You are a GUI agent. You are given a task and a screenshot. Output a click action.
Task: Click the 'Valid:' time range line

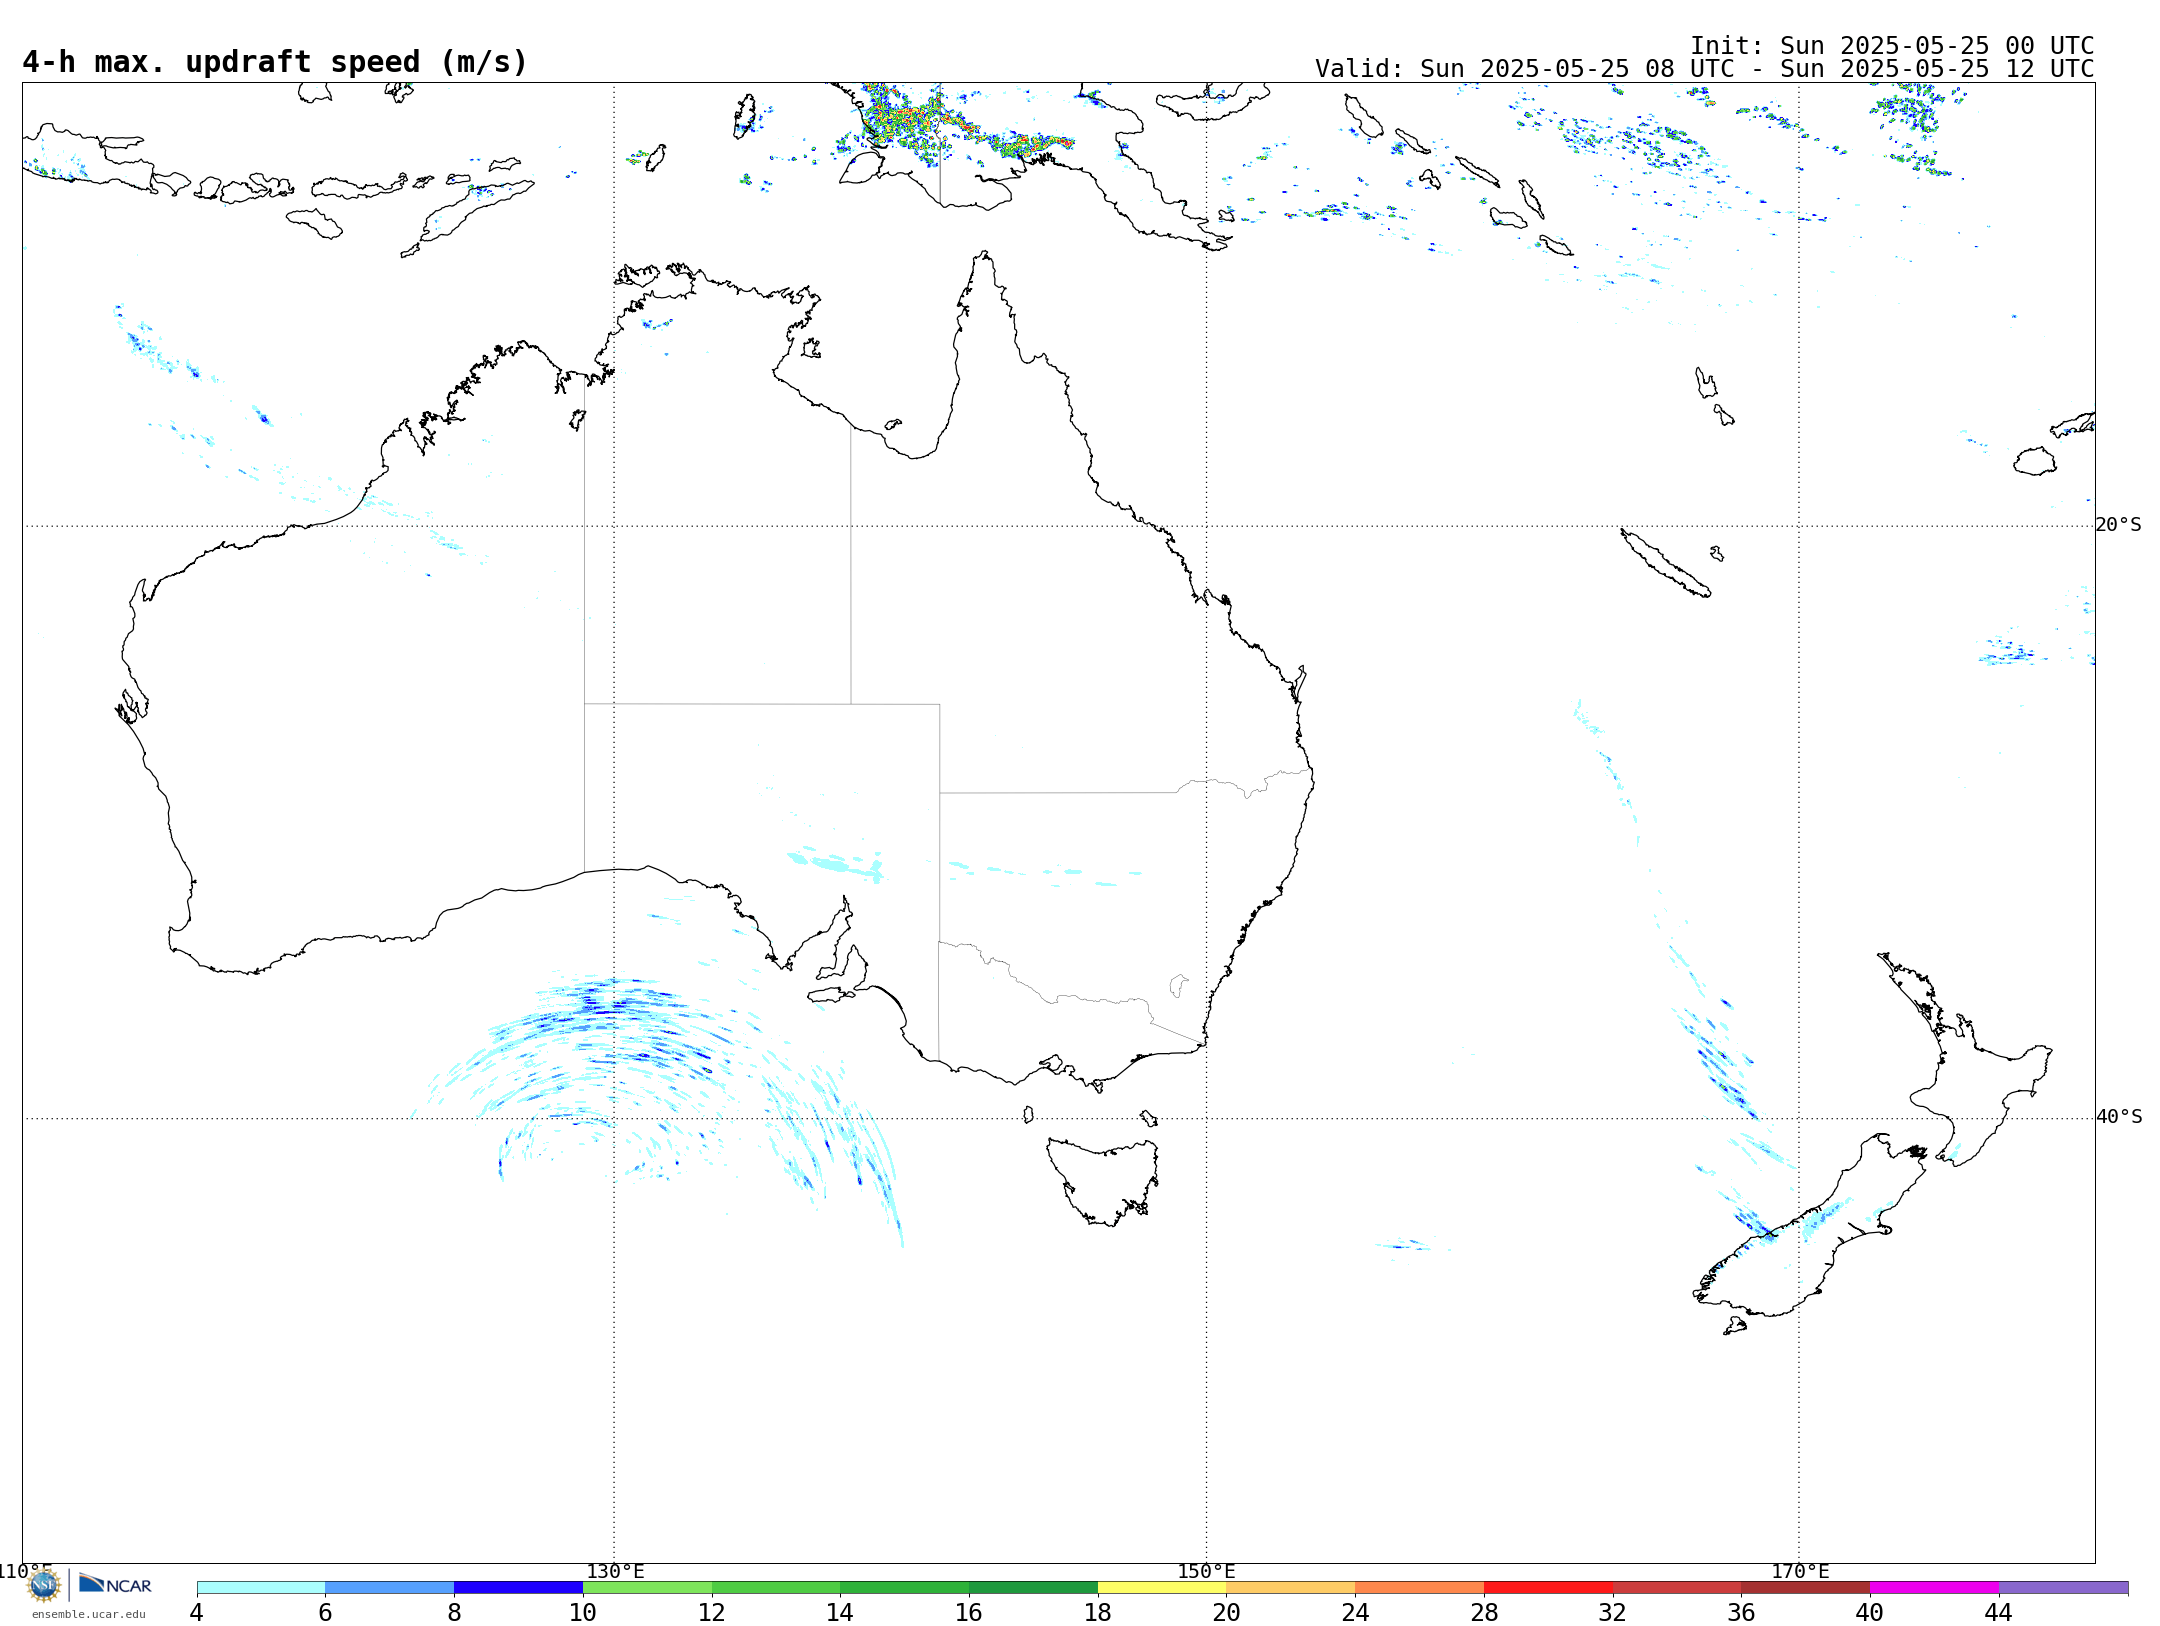1705,69
